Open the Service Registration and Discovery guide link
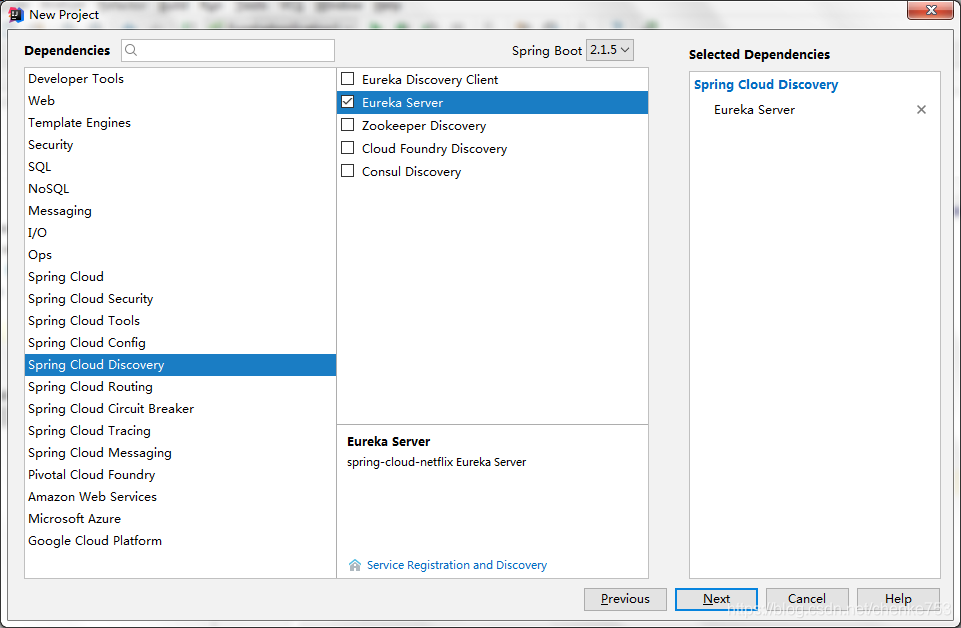This screenshot has height=628, width=961. pos(457,565)
